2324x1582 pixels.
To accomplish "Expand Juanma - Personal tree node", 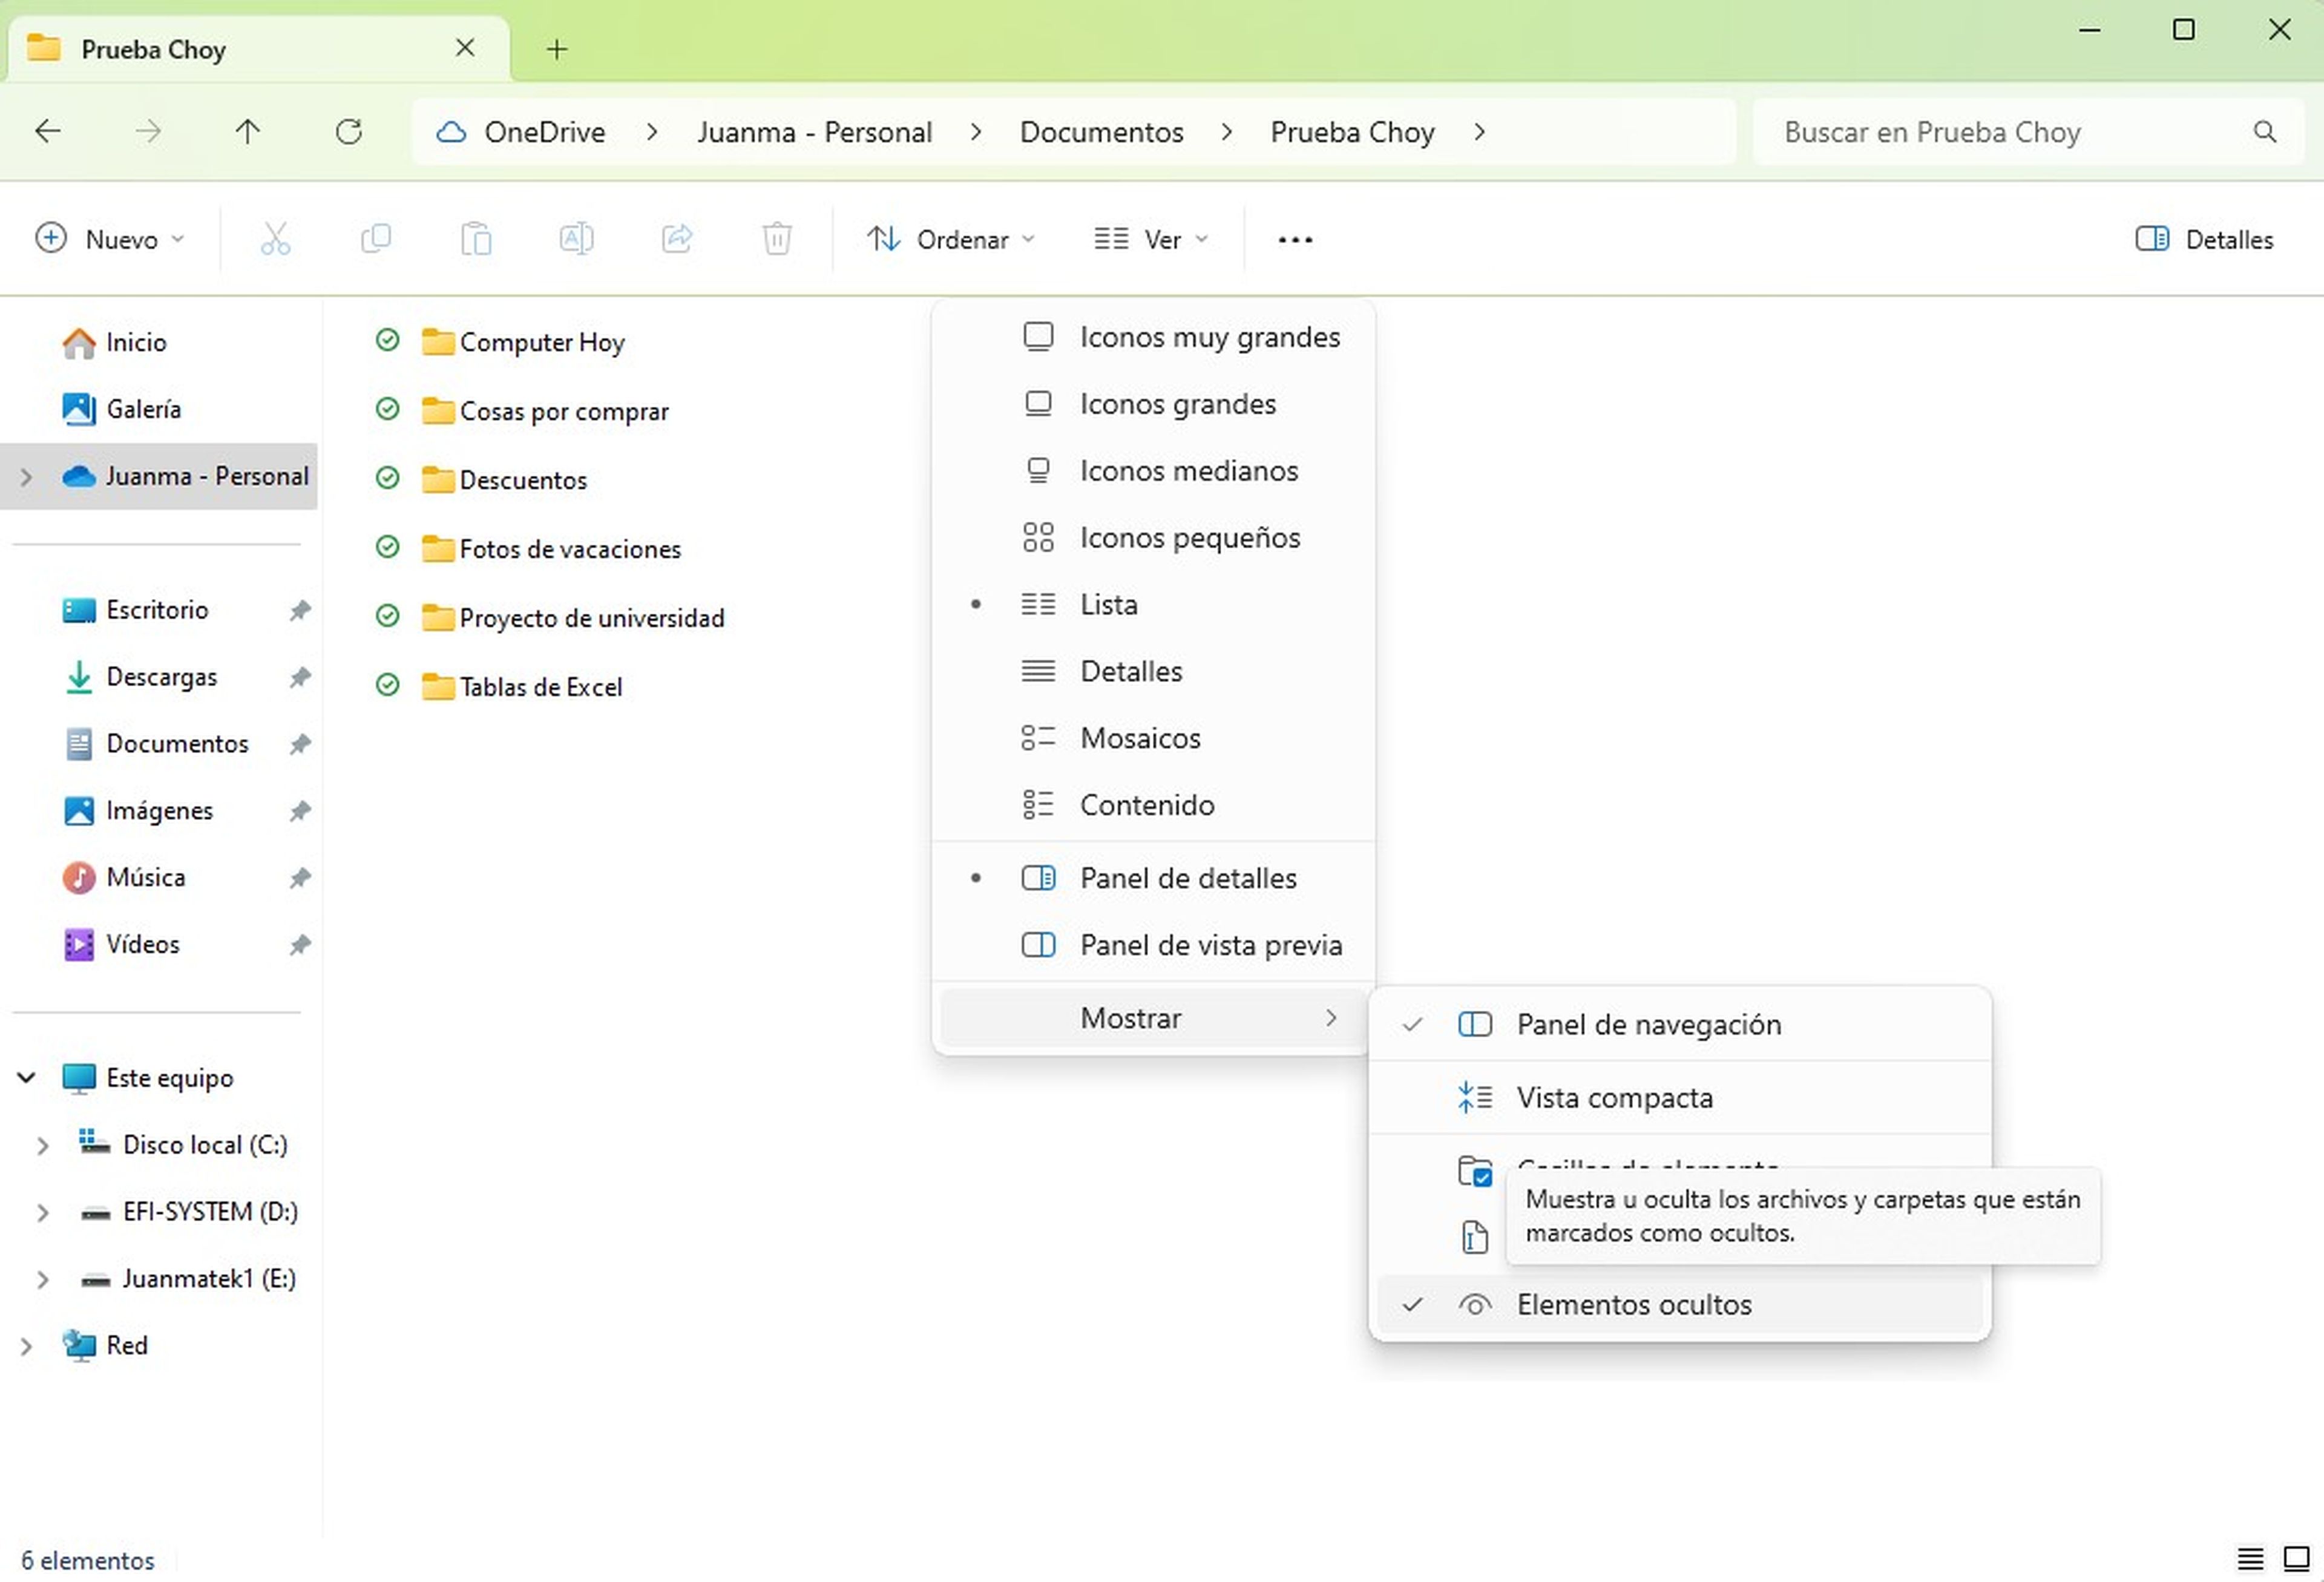I will tap(27, 476).
